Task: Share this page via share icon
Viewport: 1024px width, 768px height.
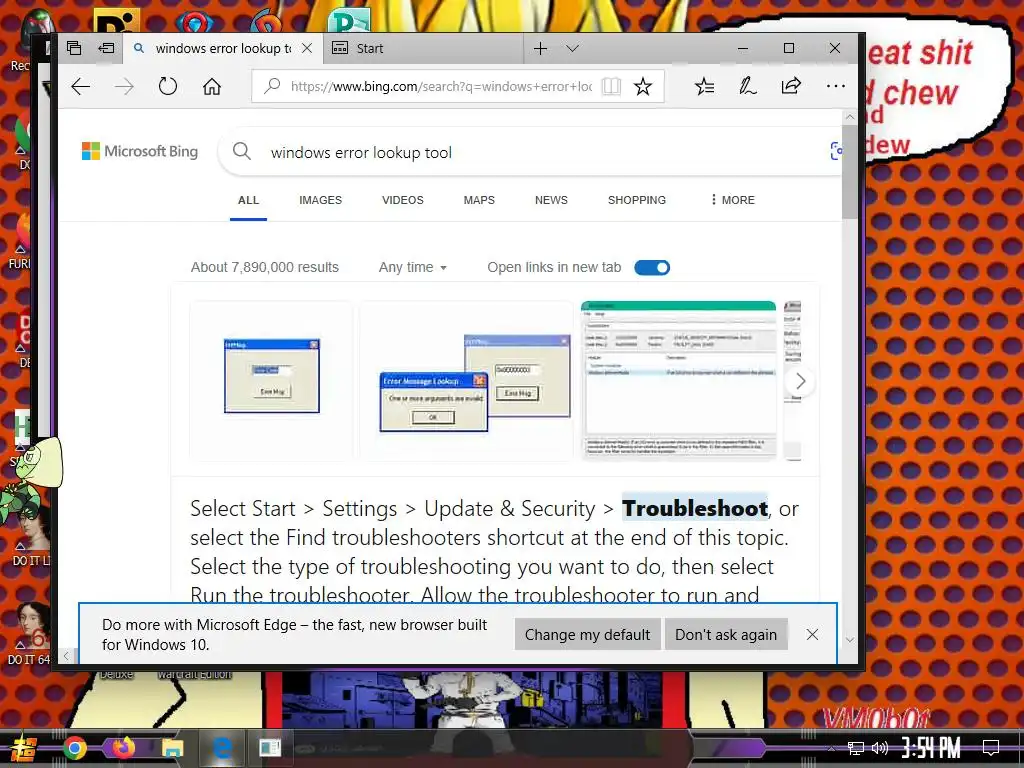Action: click(x=791, y=86)
